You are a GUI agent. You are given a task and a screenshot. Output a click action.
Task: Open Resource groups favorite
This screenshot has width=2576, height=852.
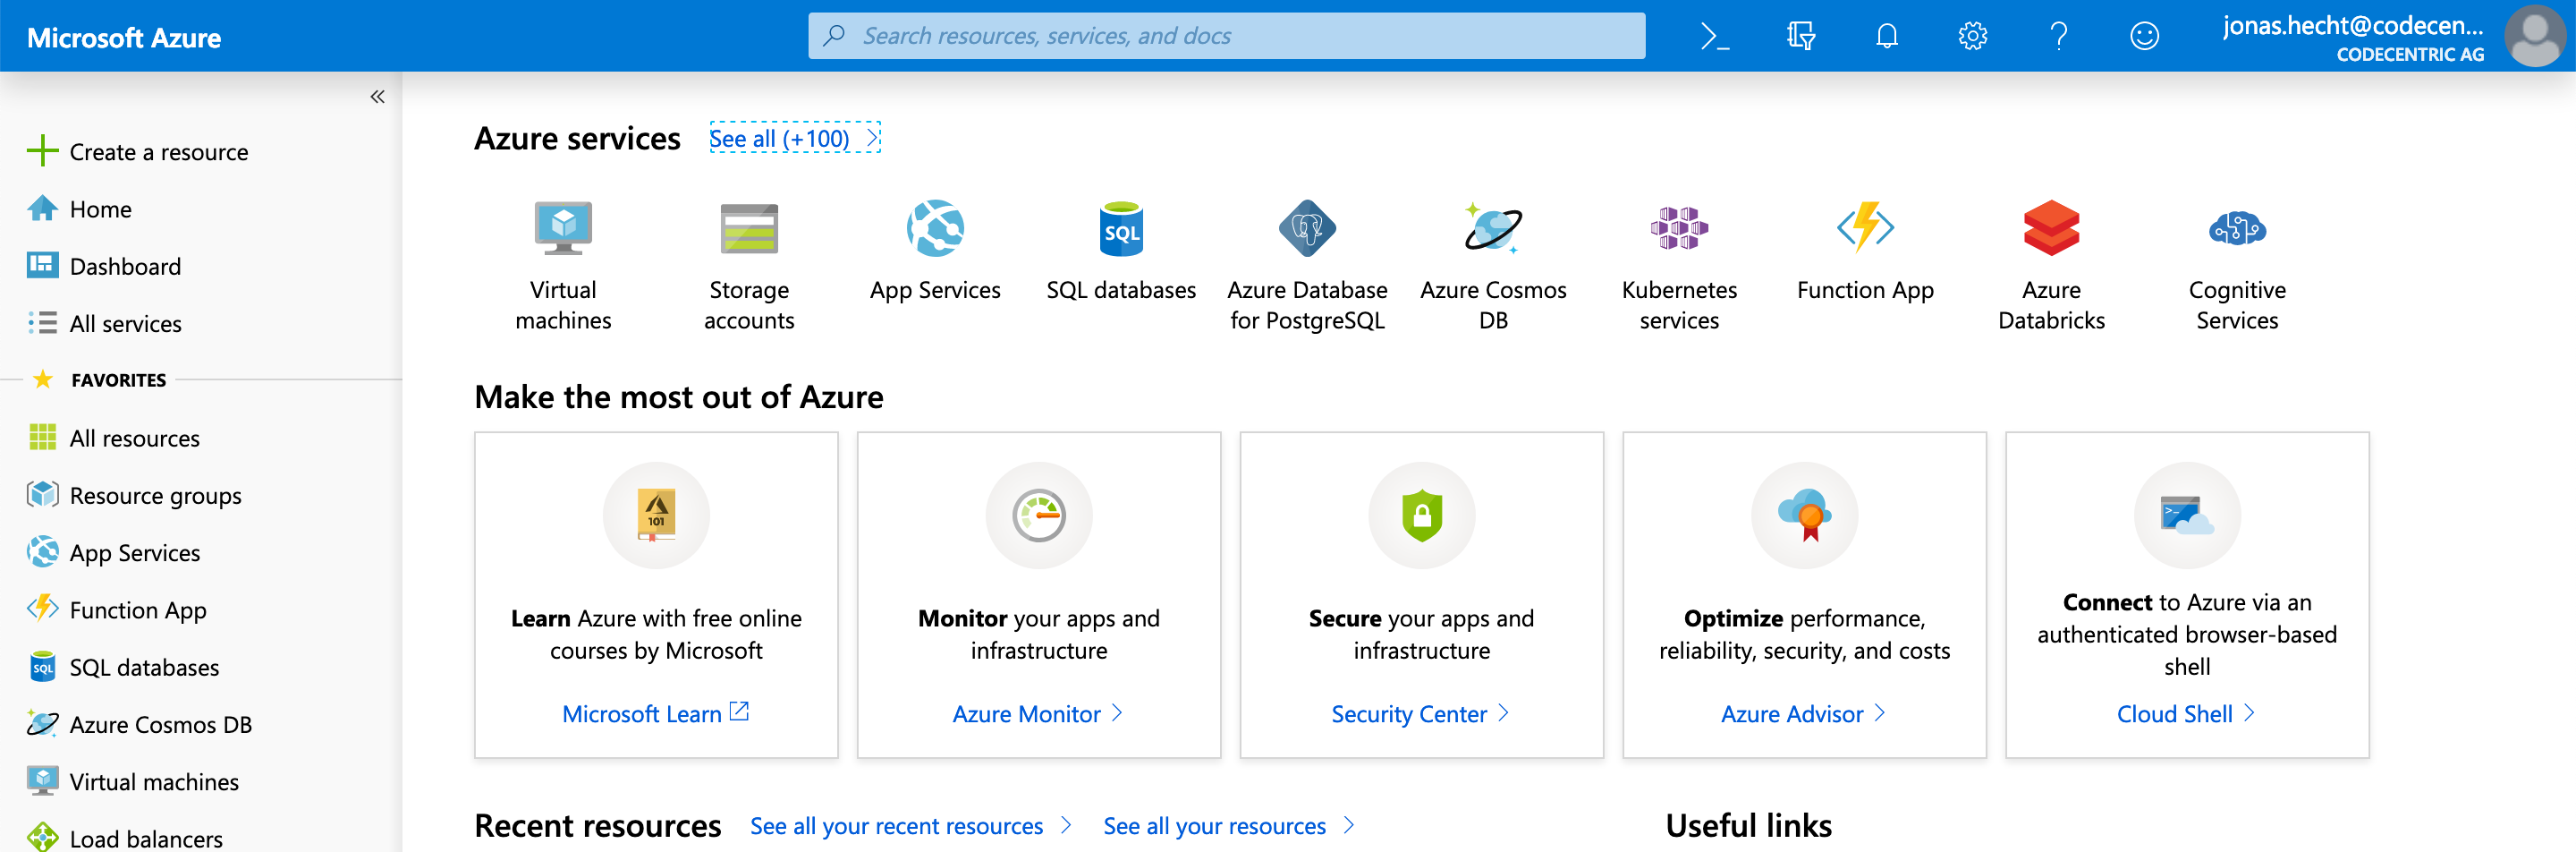[x=135, y=495]
